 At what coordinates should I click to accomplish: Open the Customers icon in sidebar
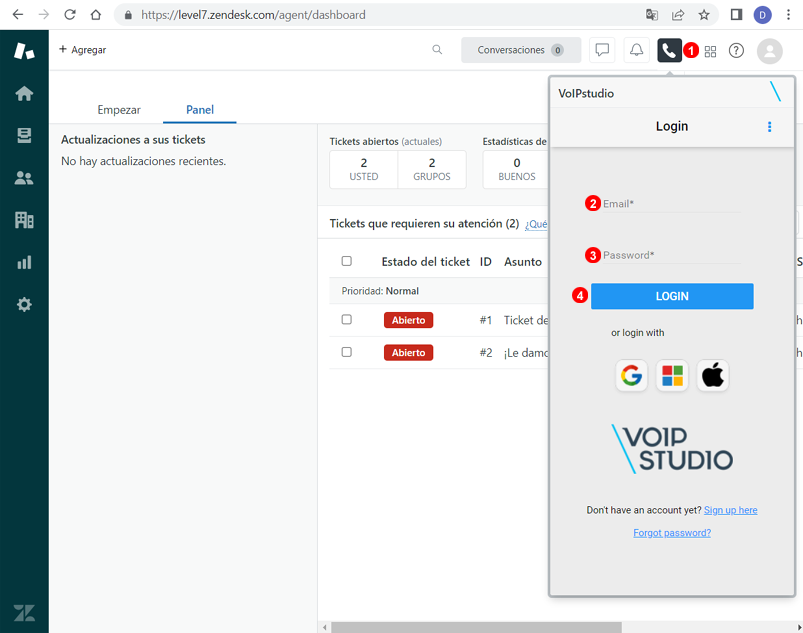[24, 178]
